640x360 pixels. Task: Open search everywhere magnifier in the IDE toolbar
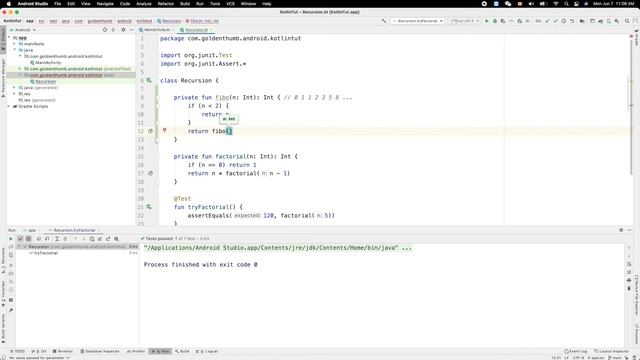click(x=627, y=21)
